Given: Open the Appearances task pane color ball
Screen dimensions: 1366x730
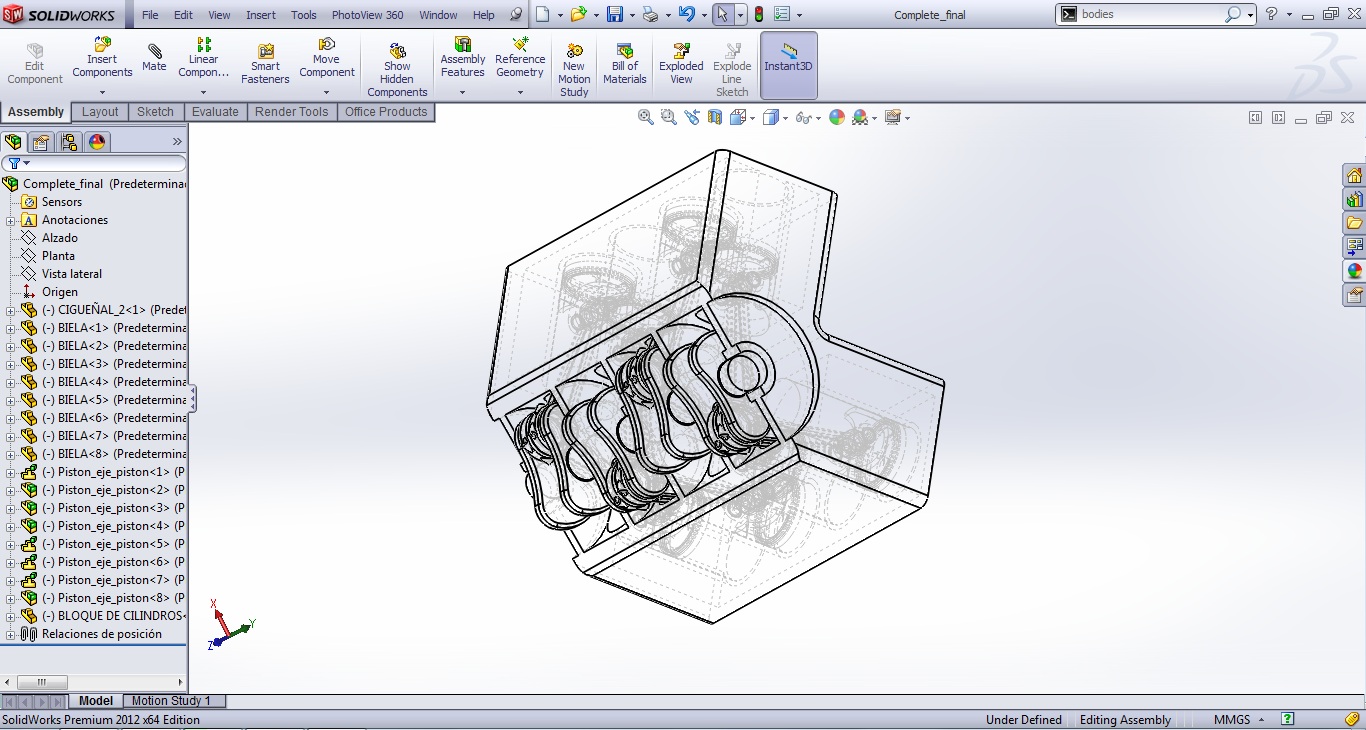Looking at the screenshot, I should [x=1354, y=271].
